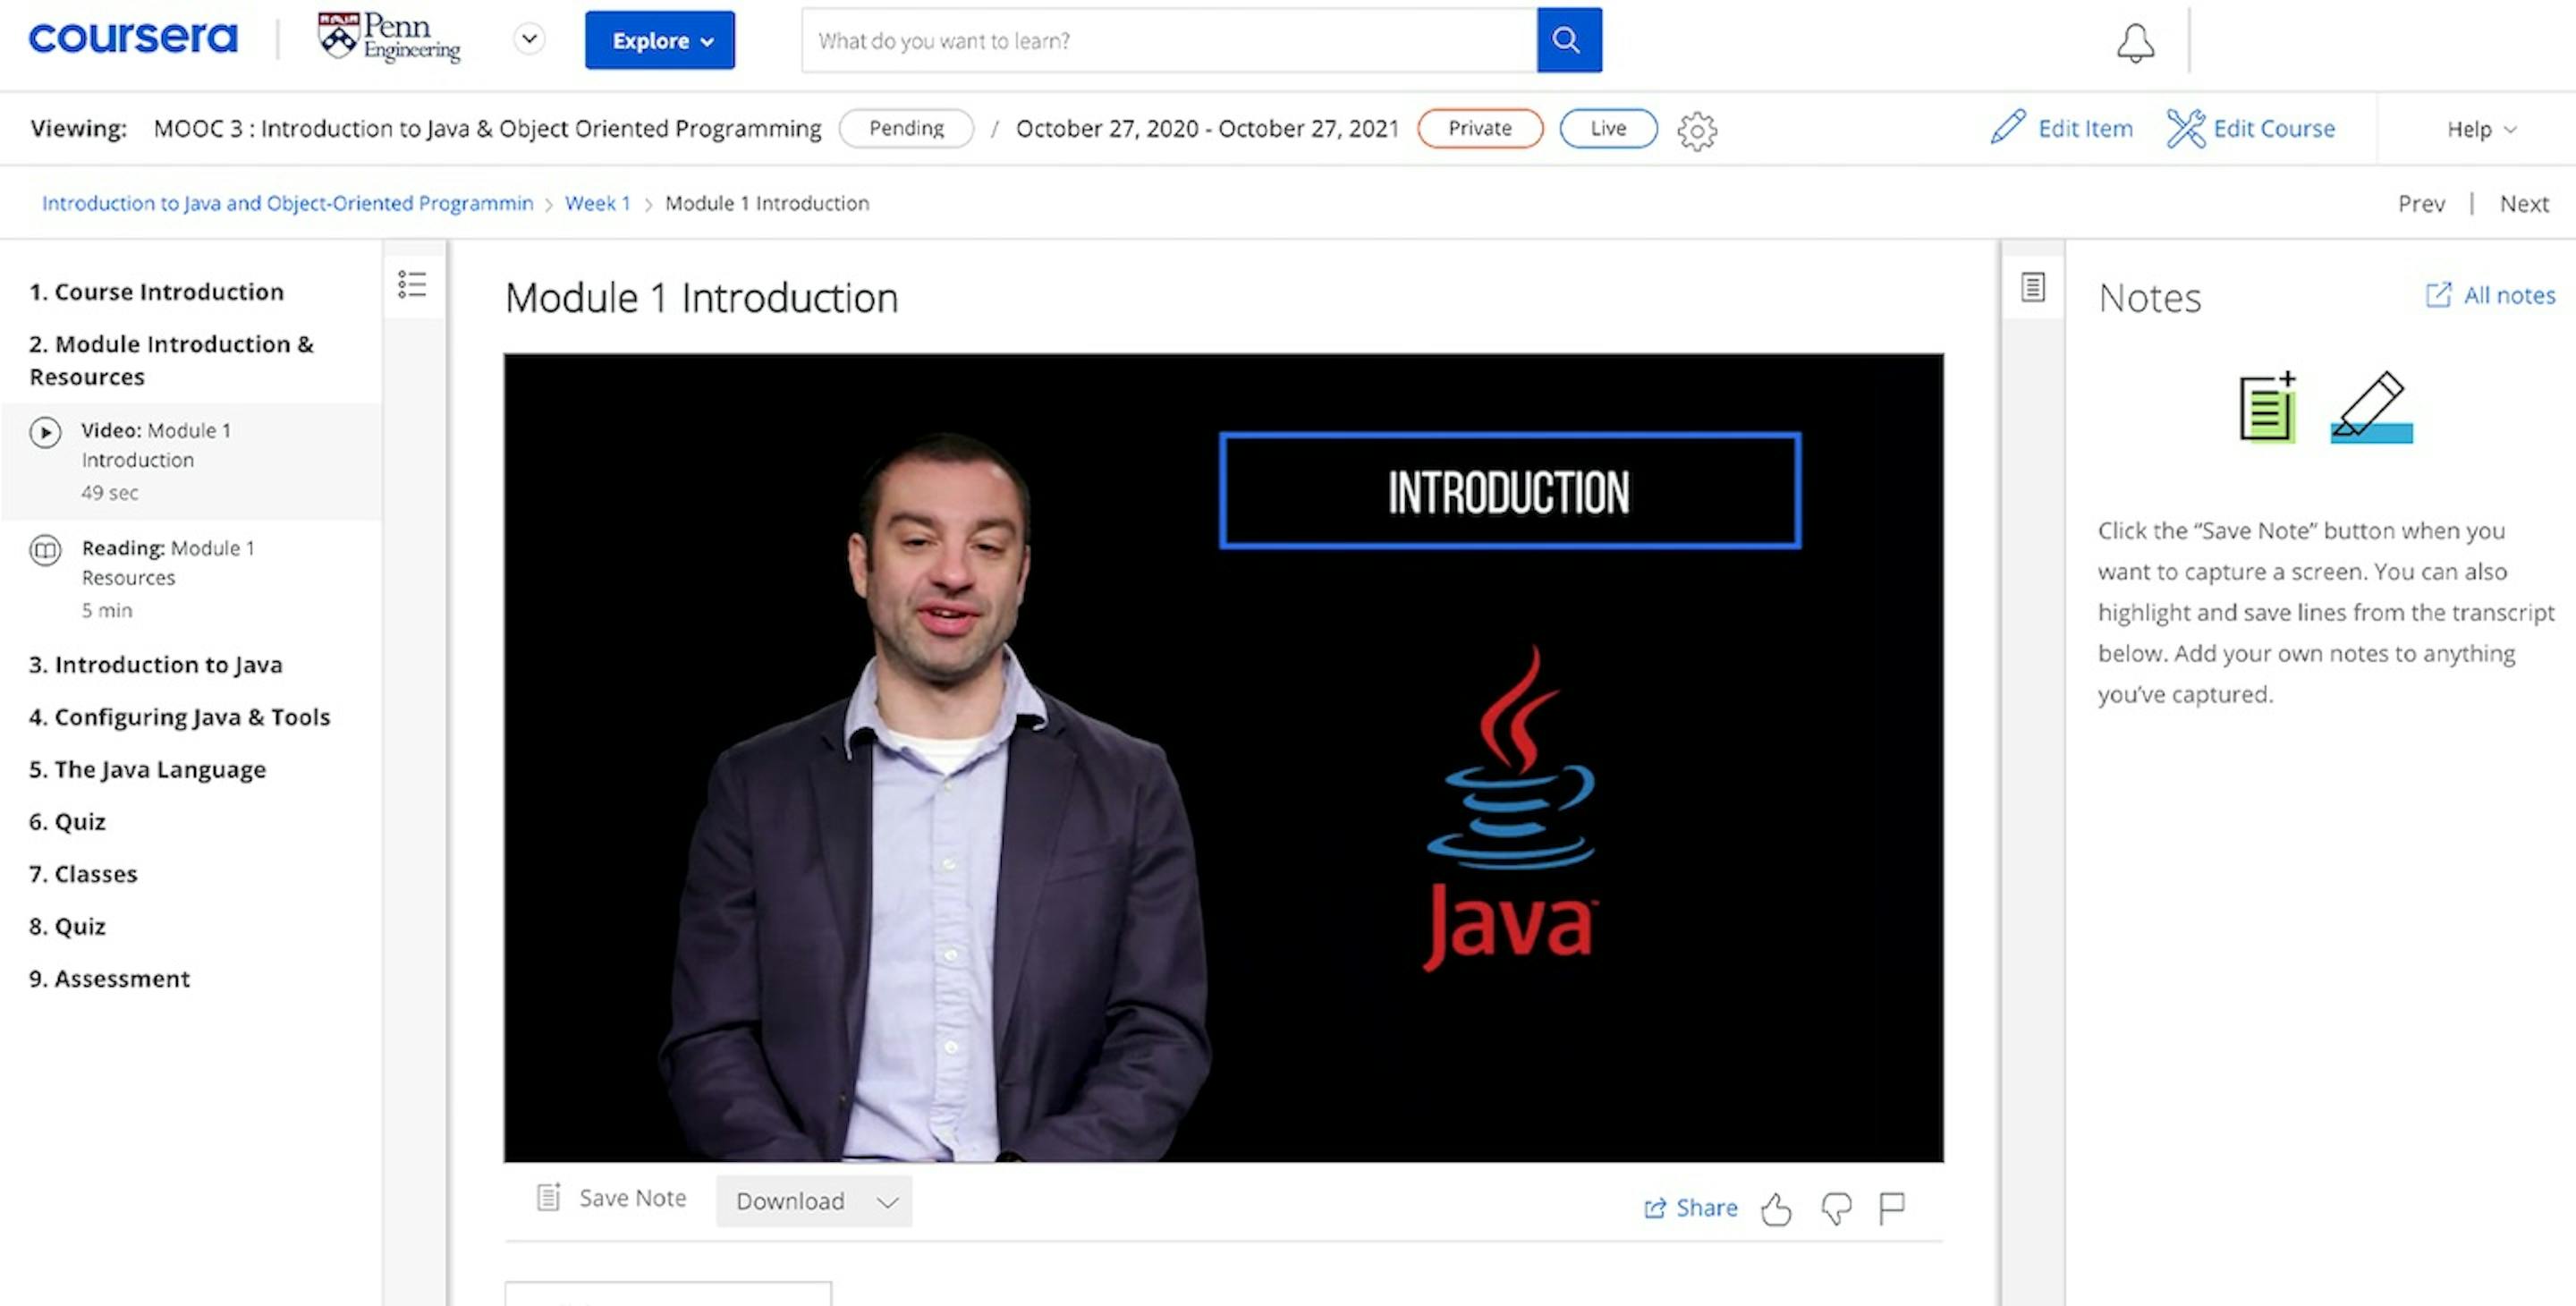Toggle the Notes panel document icon
The image size is (2576, 1306).
coord(2032,287)
